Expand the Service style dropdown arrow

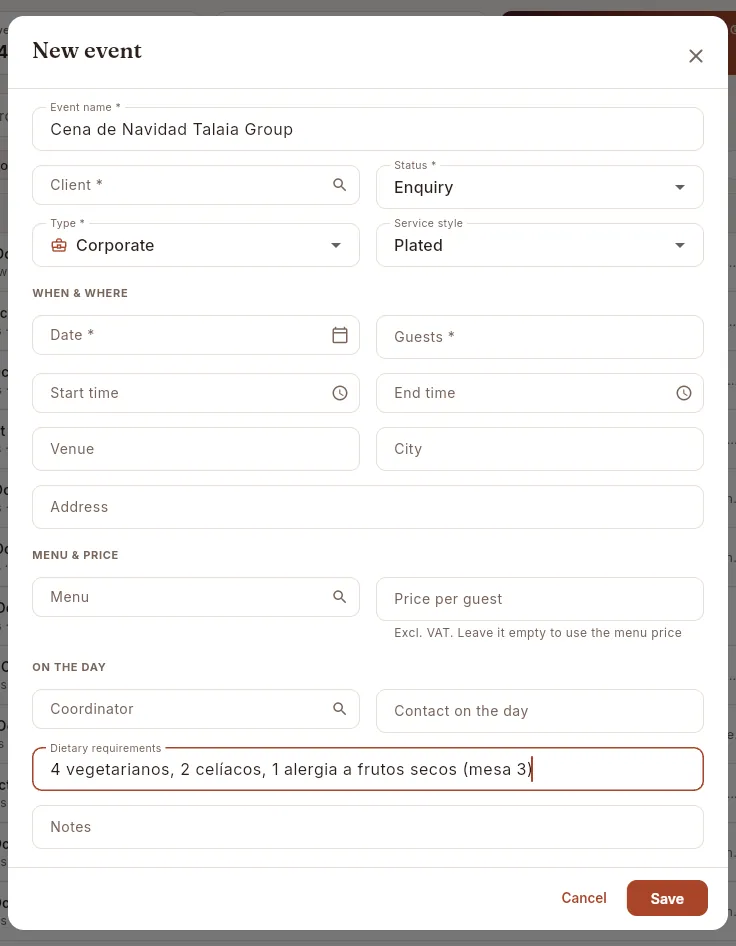680,245
